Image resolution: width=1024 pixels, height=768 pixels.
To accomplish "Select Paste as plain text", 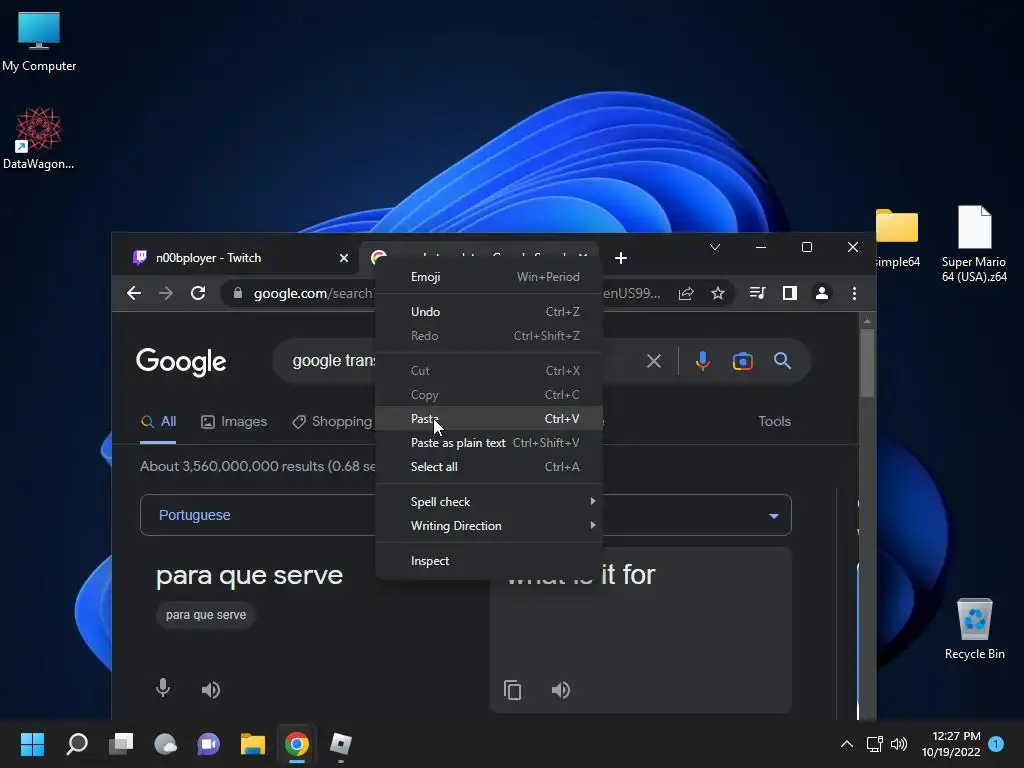I will [x=489, y=443].
